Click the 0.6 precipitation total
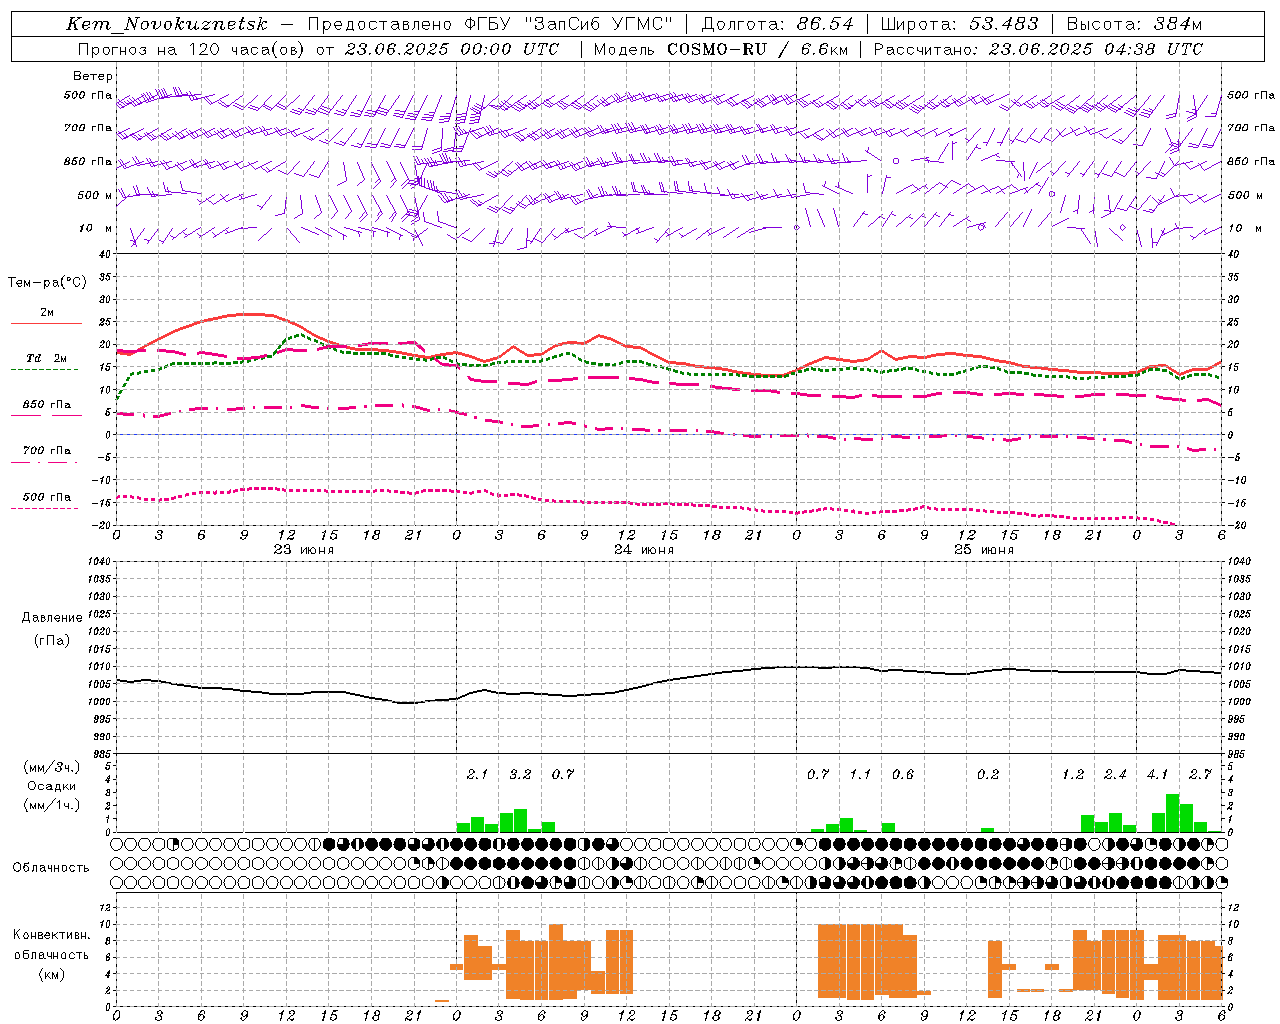Image resolution: width=1280 pixels, height=1024 pixels. click(x=903, y=774)
